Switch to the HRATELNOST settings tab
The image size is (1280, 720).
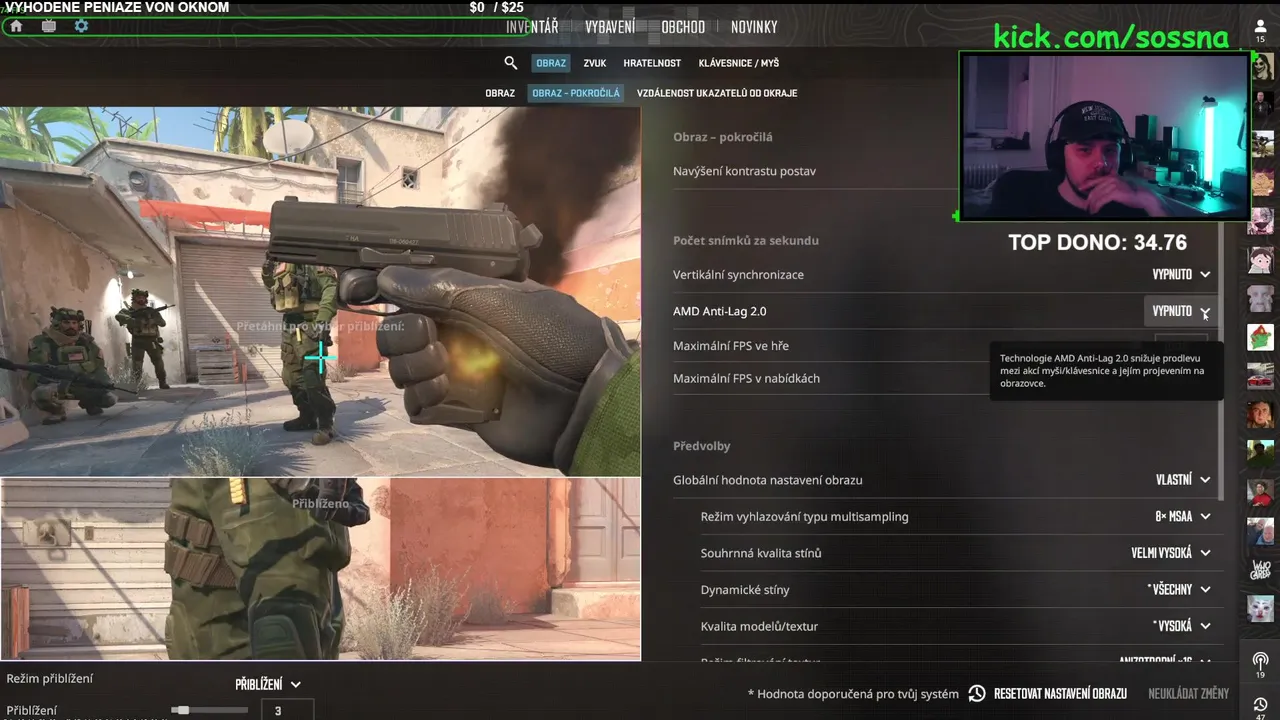click(652, 63)
